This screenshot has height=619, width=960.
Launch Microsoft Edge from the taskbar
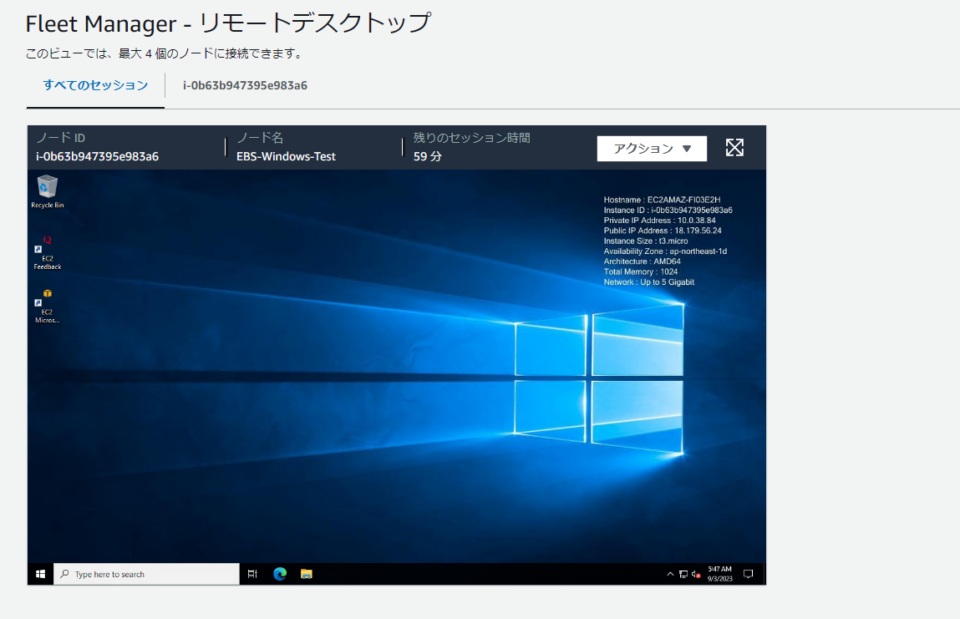coord(280,574)
